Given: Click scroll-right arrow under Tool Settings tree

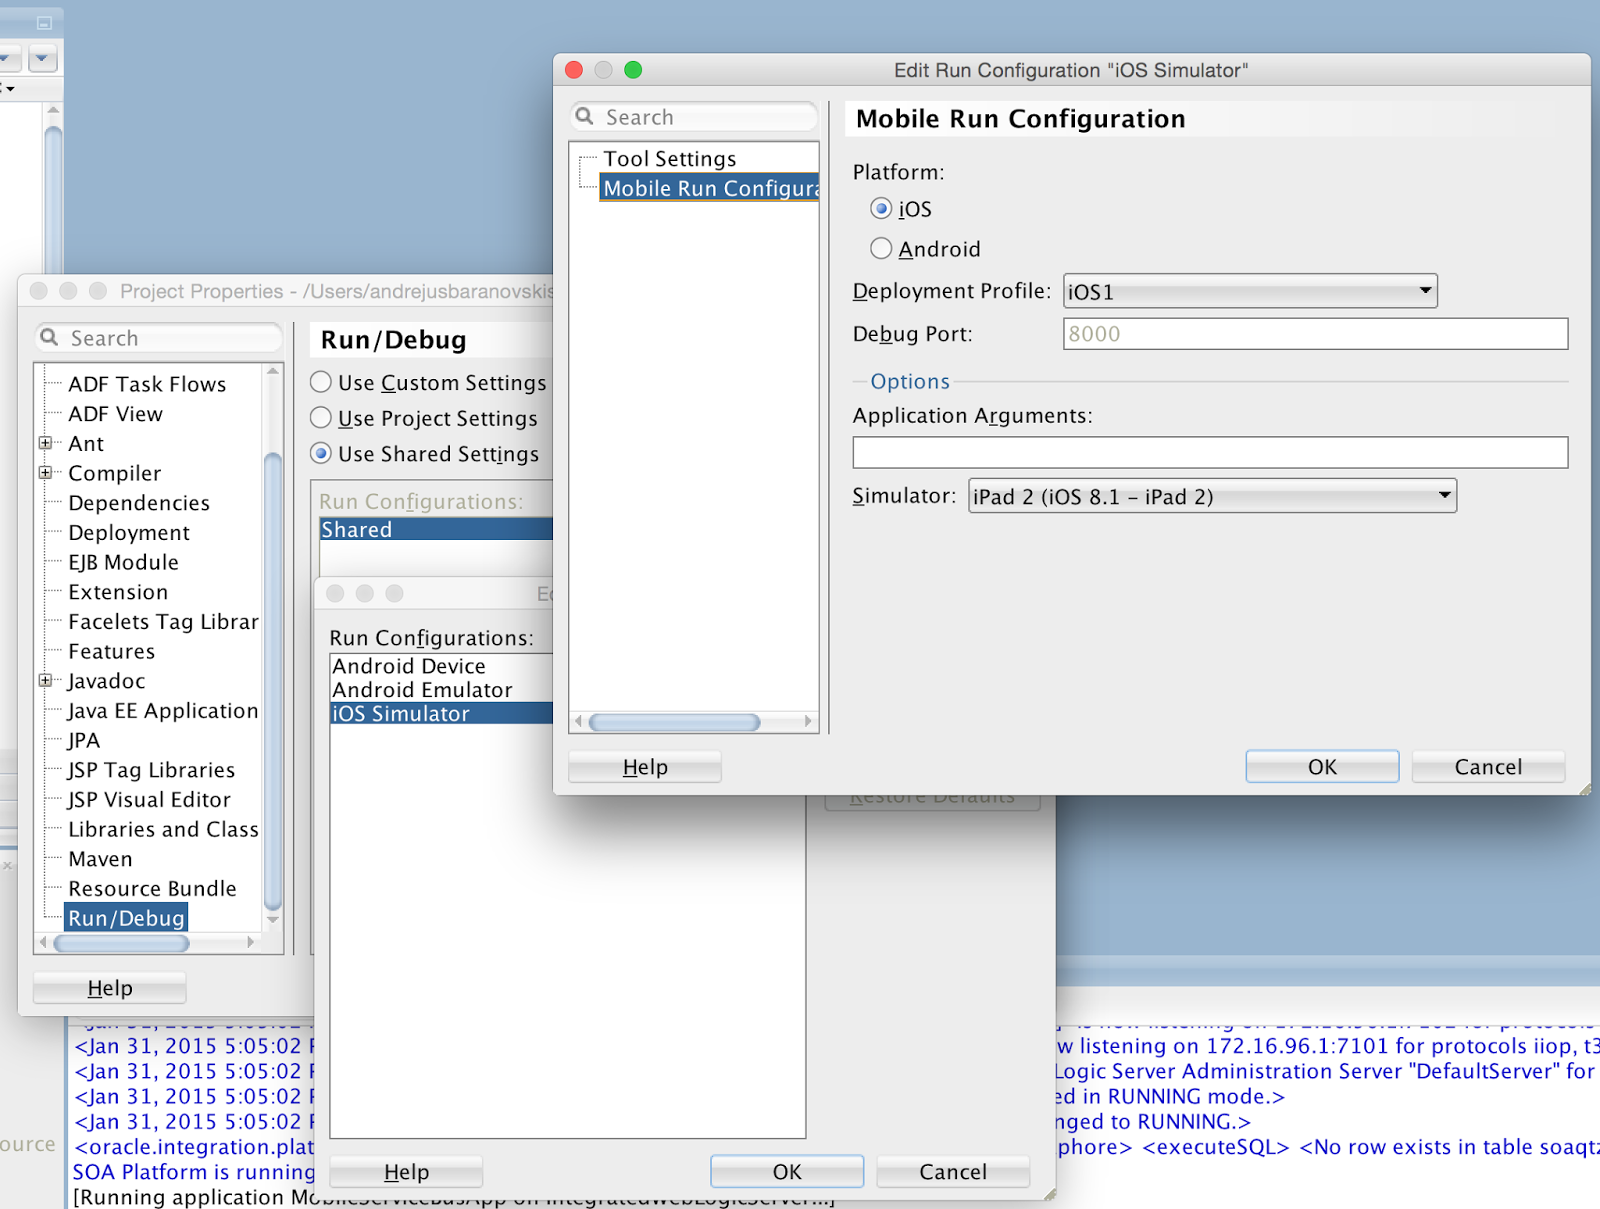Looking at the screenshot, I should click(x=808, y=722).
